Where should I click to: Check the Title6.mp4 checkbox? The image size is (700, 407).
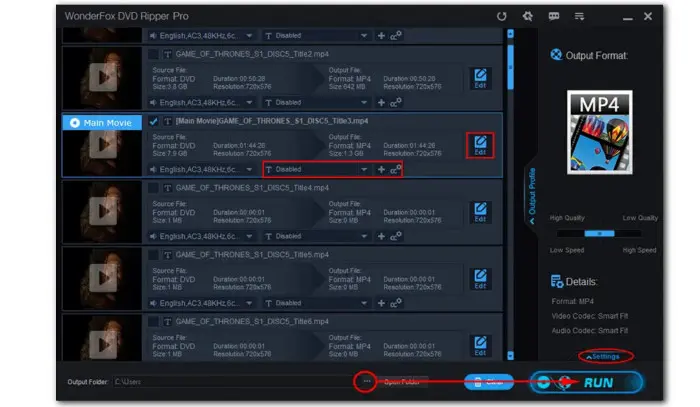point(153,322)
